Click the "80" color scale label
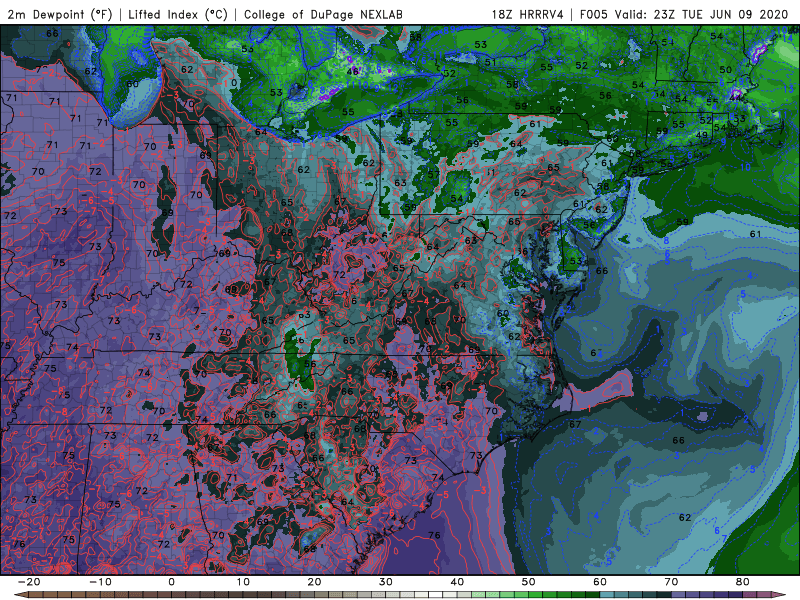 (x=743, y=582)
